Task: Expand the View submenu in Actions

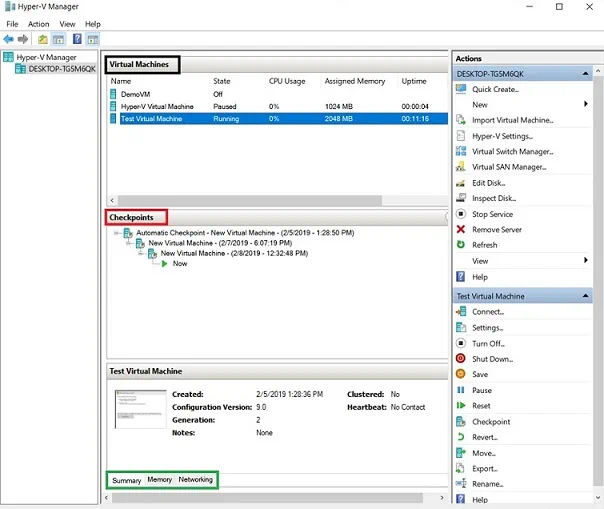Action: 584,261
